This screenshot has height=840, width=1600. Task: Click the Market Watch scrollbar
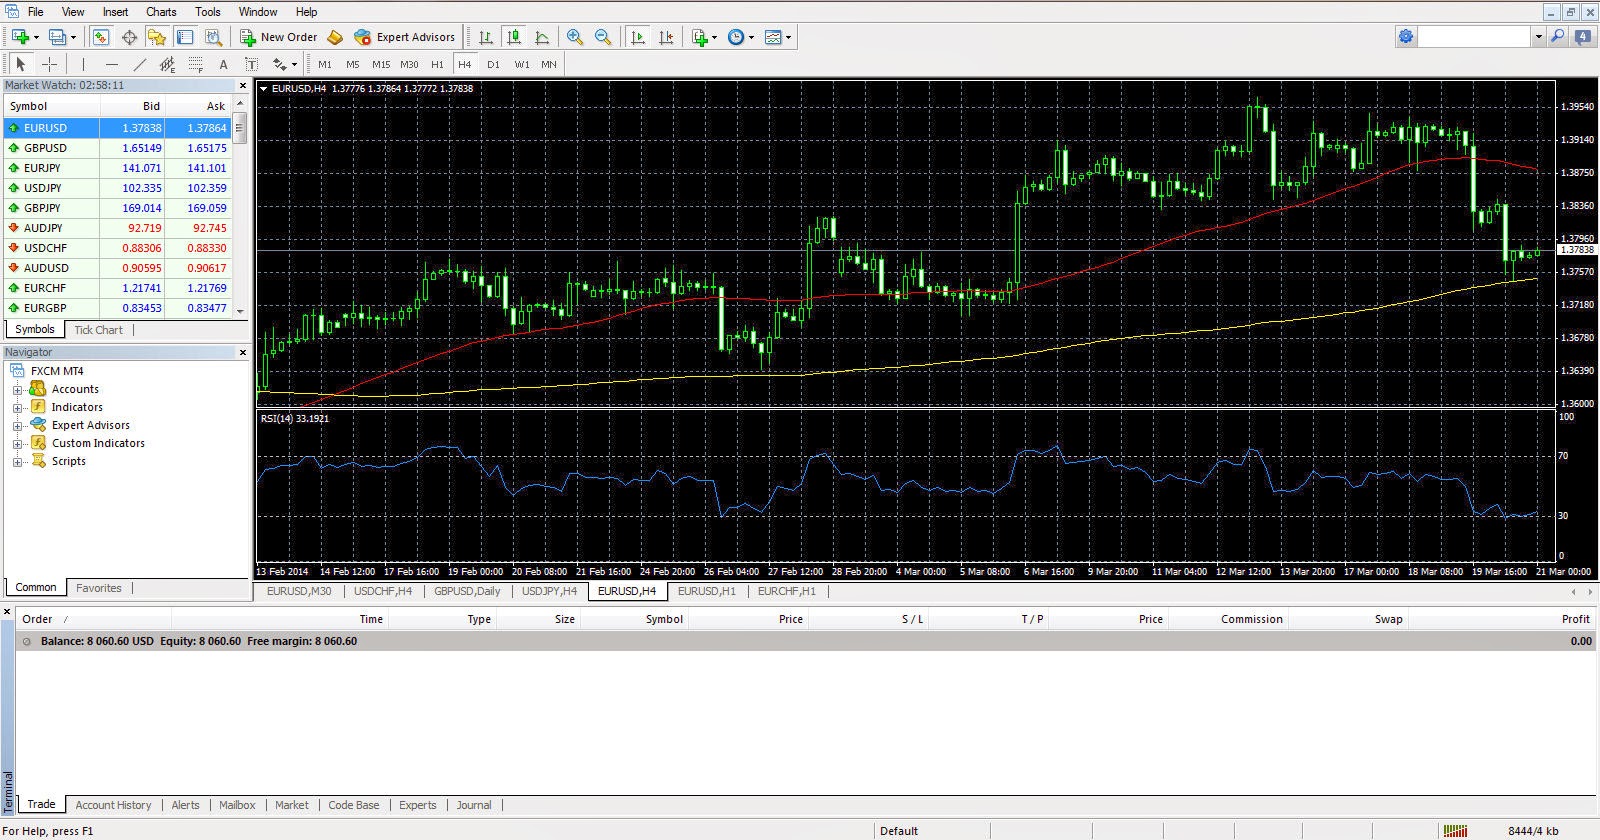(x=240, y=207)
